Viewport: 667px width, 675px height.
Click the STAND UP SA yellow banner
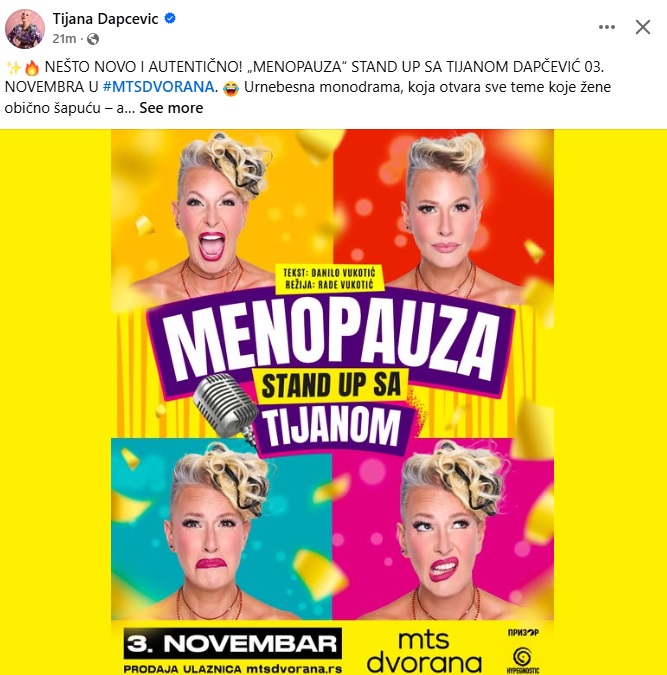tap(331, 385)
